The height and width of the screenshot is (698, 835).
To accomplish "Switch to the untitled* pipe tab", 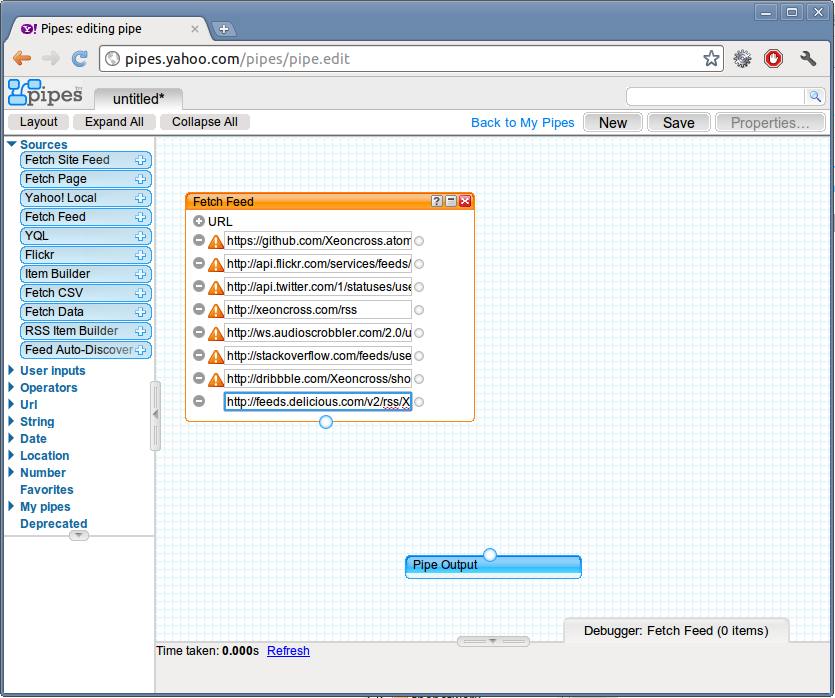I will [138, 99].
